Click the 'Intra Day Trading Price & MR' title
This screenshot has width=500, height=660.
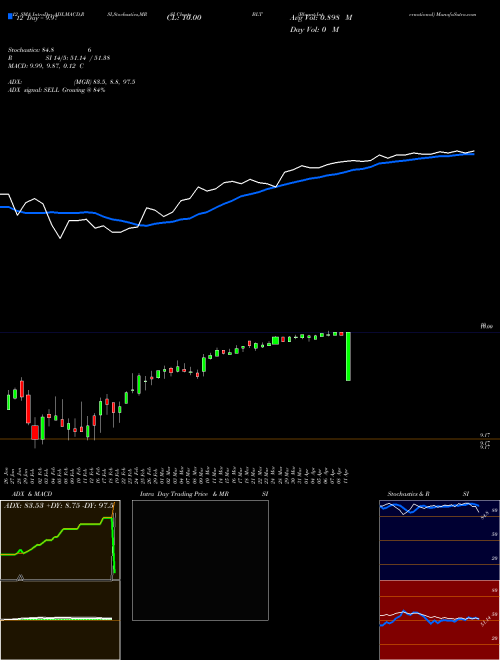pyautogui.click(x=185, y=494)
